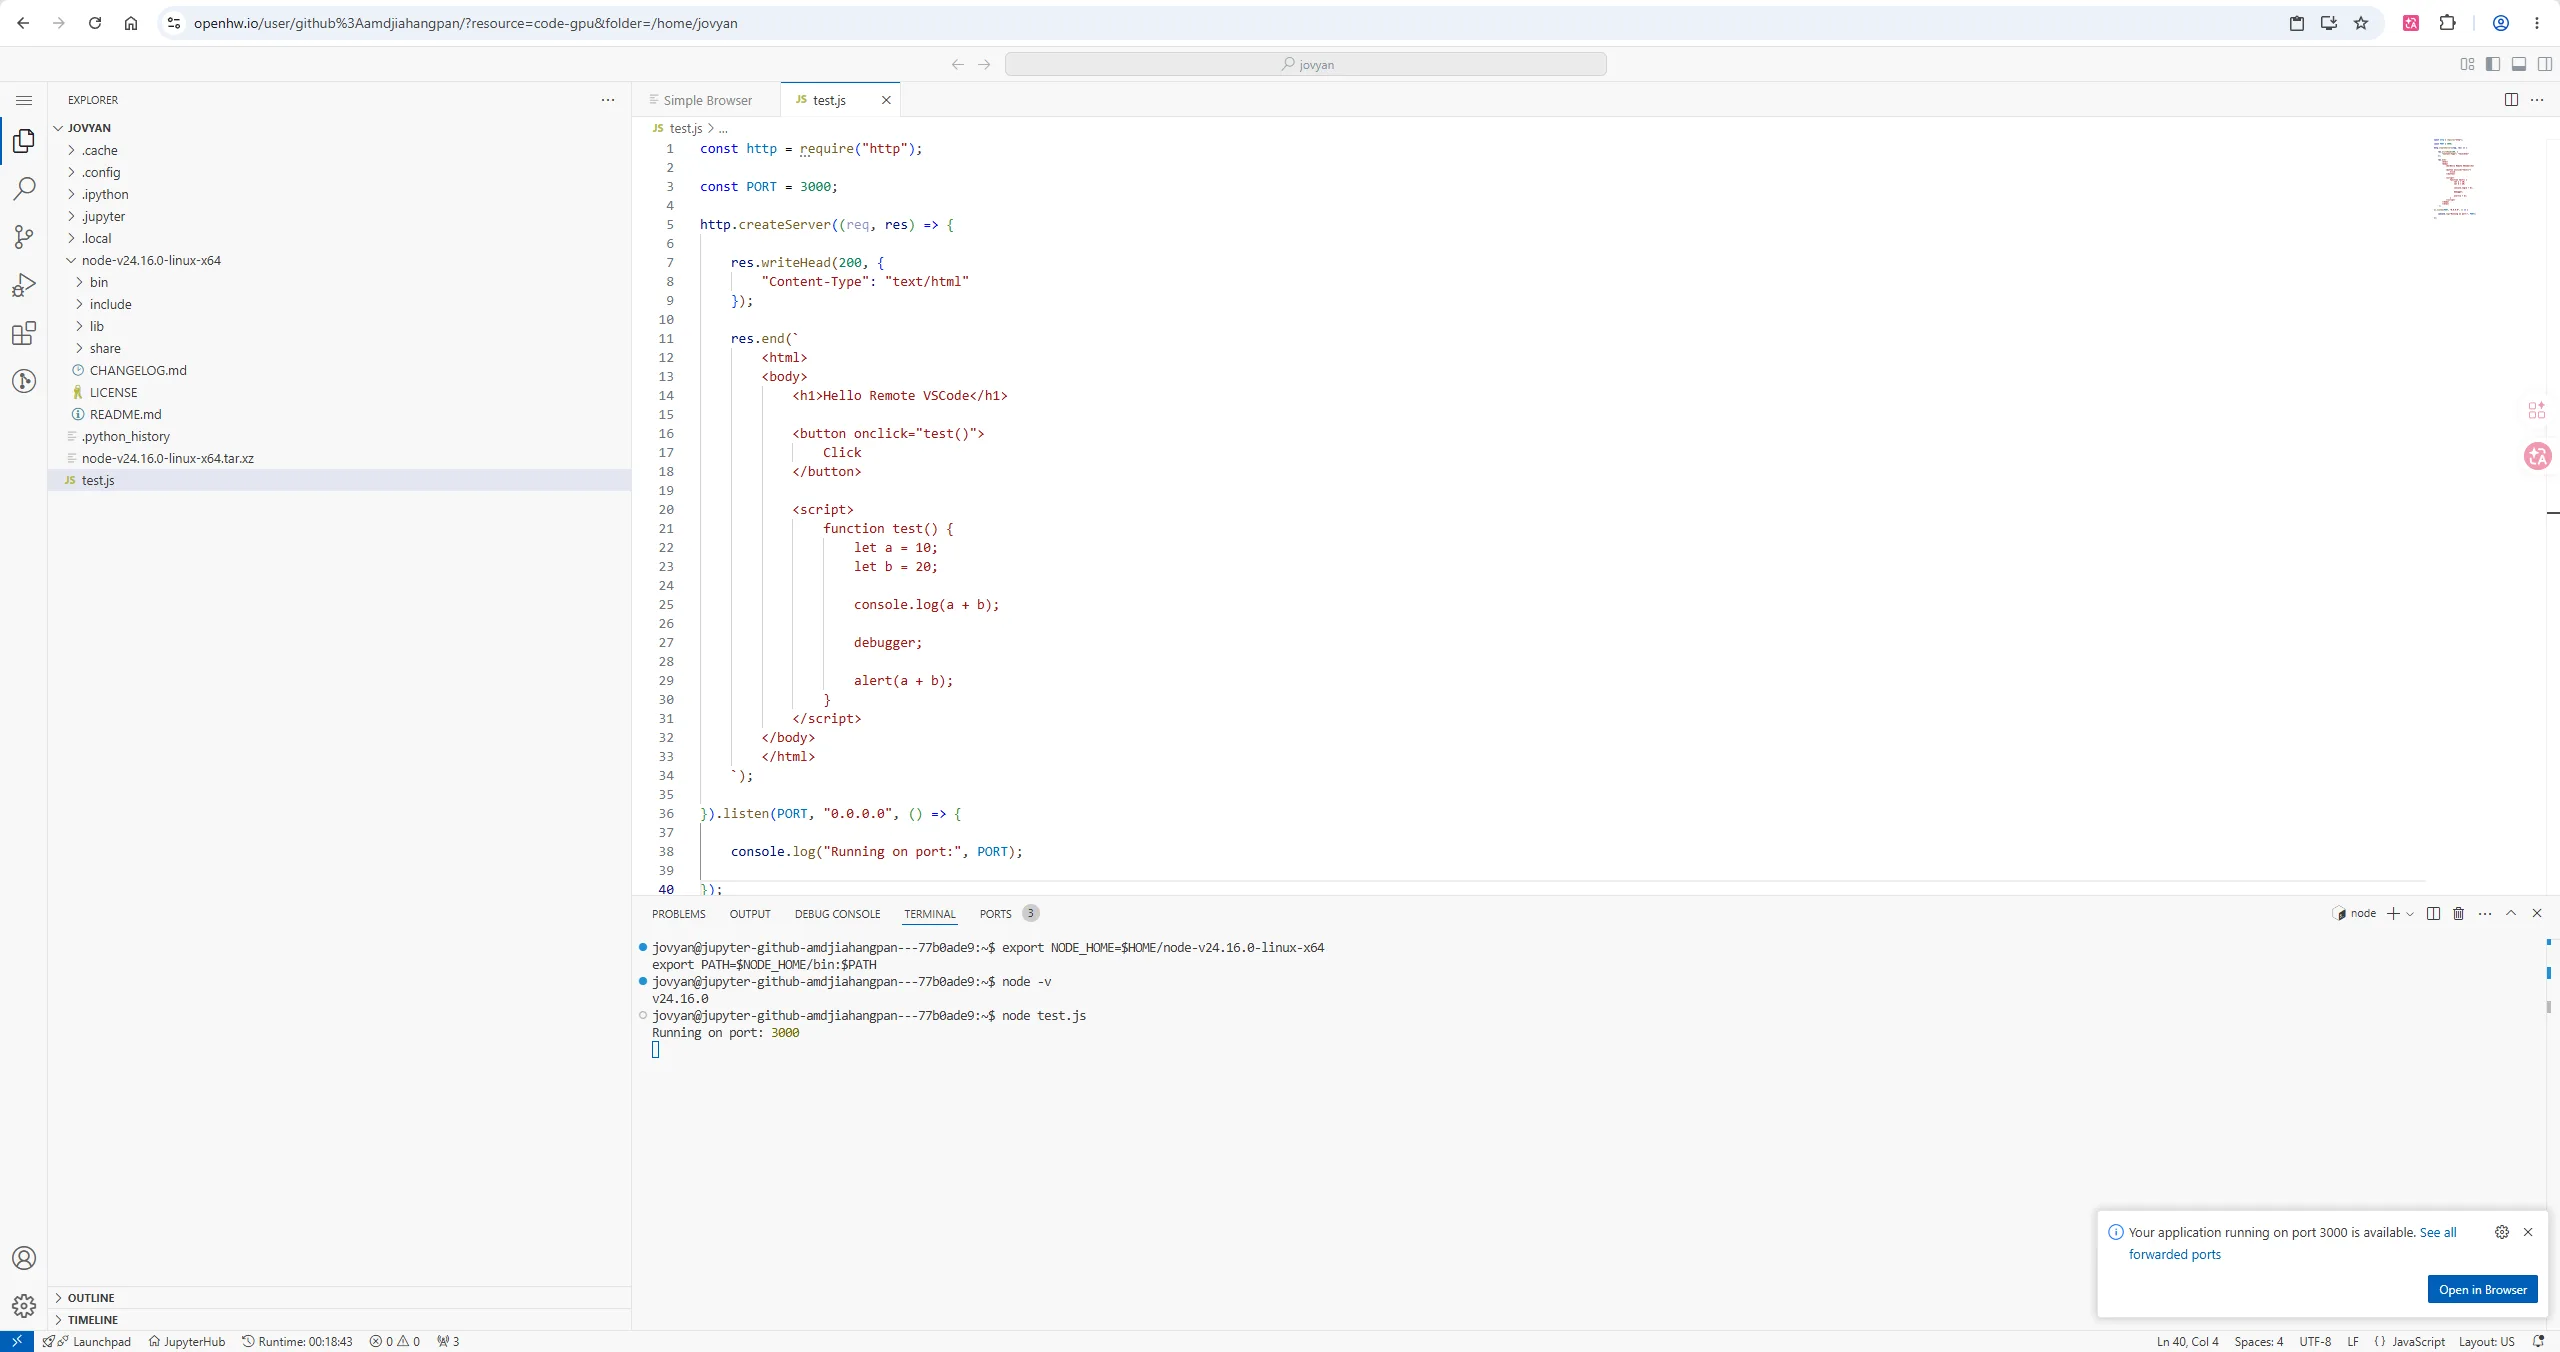Open Customize Layout in title bar

tap(2467, 64)
